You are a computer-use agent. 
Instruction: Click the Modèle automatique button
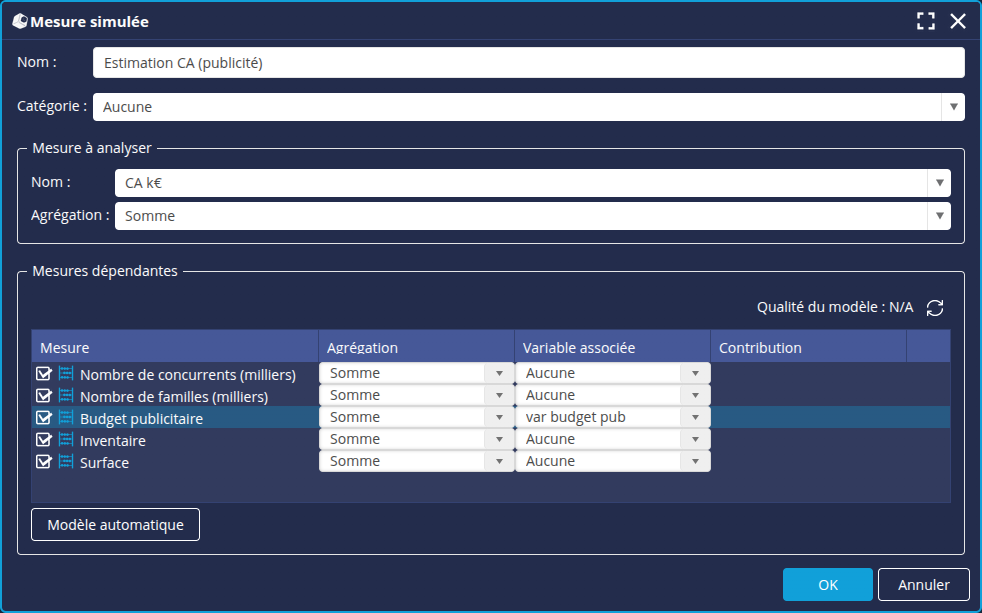pos(116,525)
